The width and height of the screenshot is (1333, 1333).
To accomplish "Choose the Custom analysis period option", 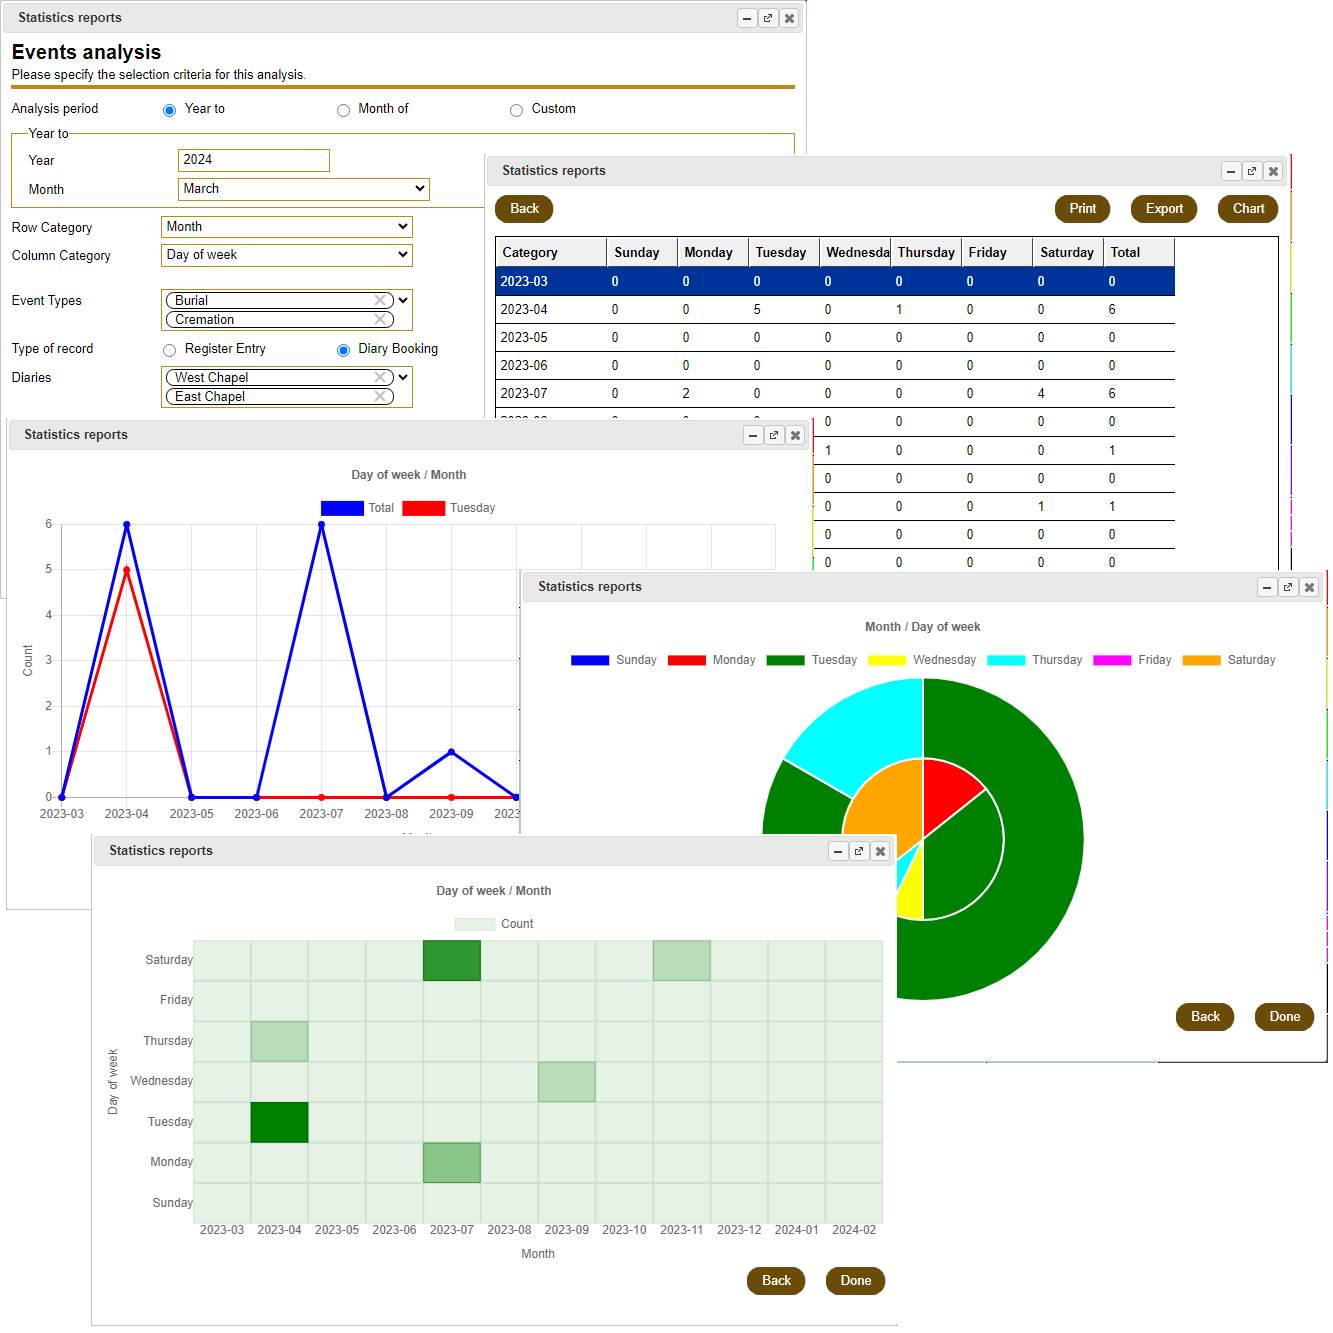I will (x=516, y=110).
